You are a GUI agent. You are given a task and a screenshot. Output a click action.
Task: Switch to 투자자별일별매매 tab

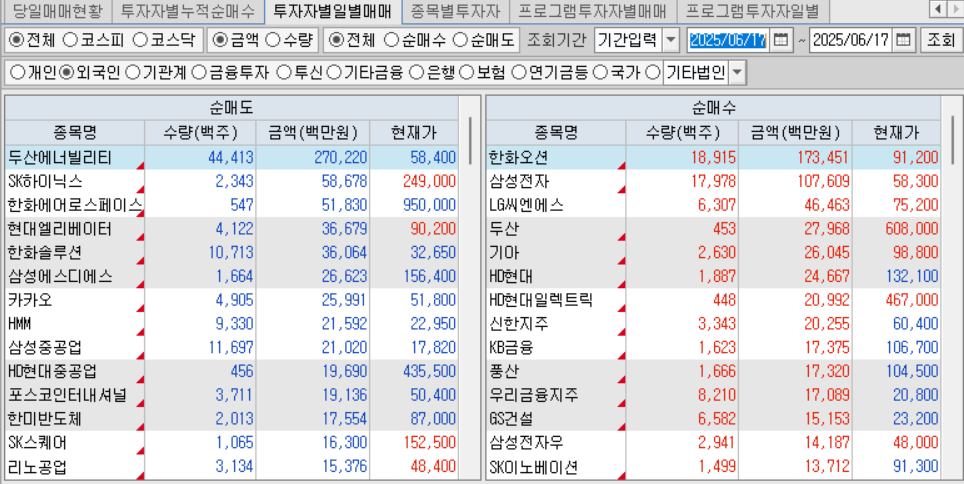click(x=332, y=10)
